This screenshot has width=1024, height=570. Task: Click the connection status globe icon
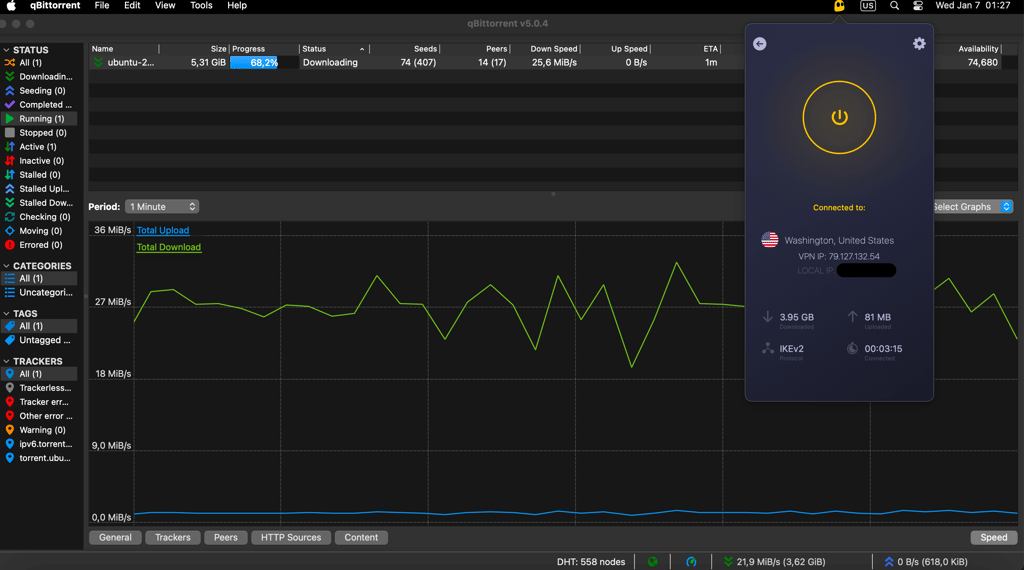coord(652,562)
